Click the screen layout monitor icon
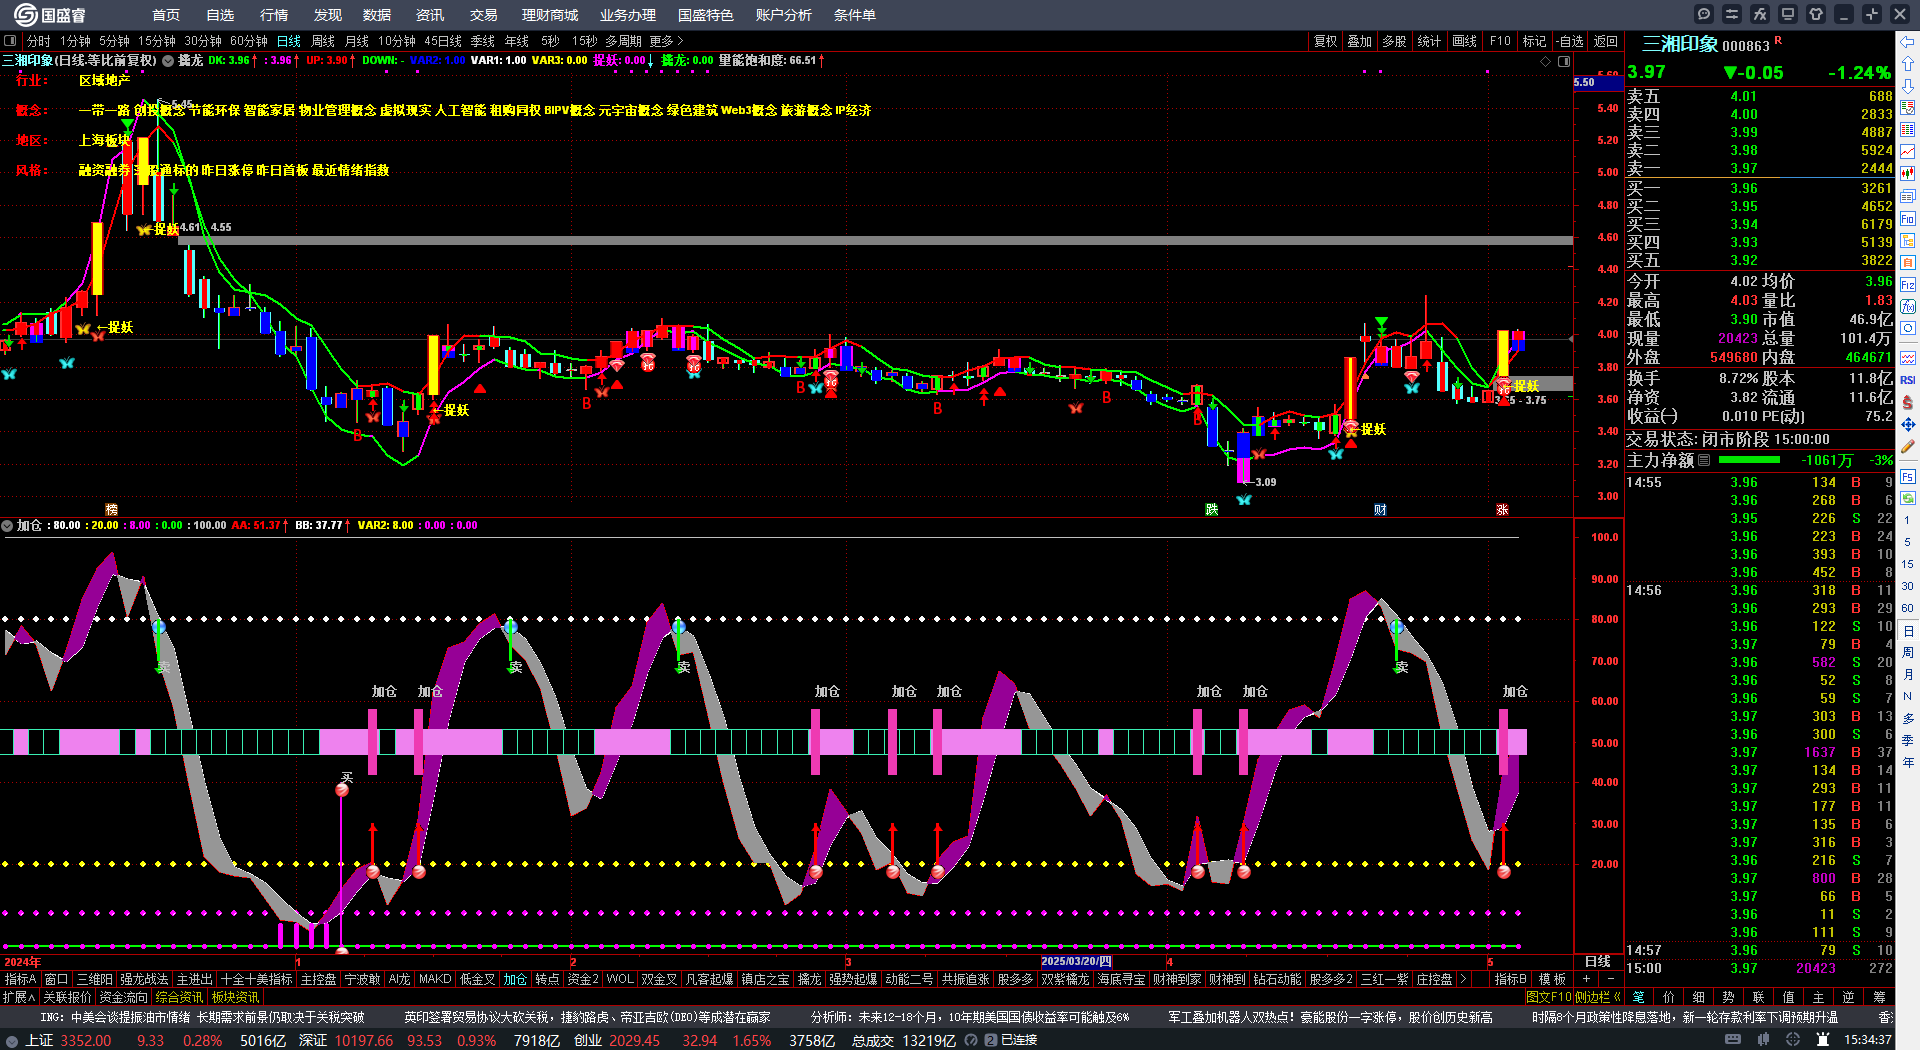The width and height of the screenshot is (1920, 1050). tap(1788, 14)
